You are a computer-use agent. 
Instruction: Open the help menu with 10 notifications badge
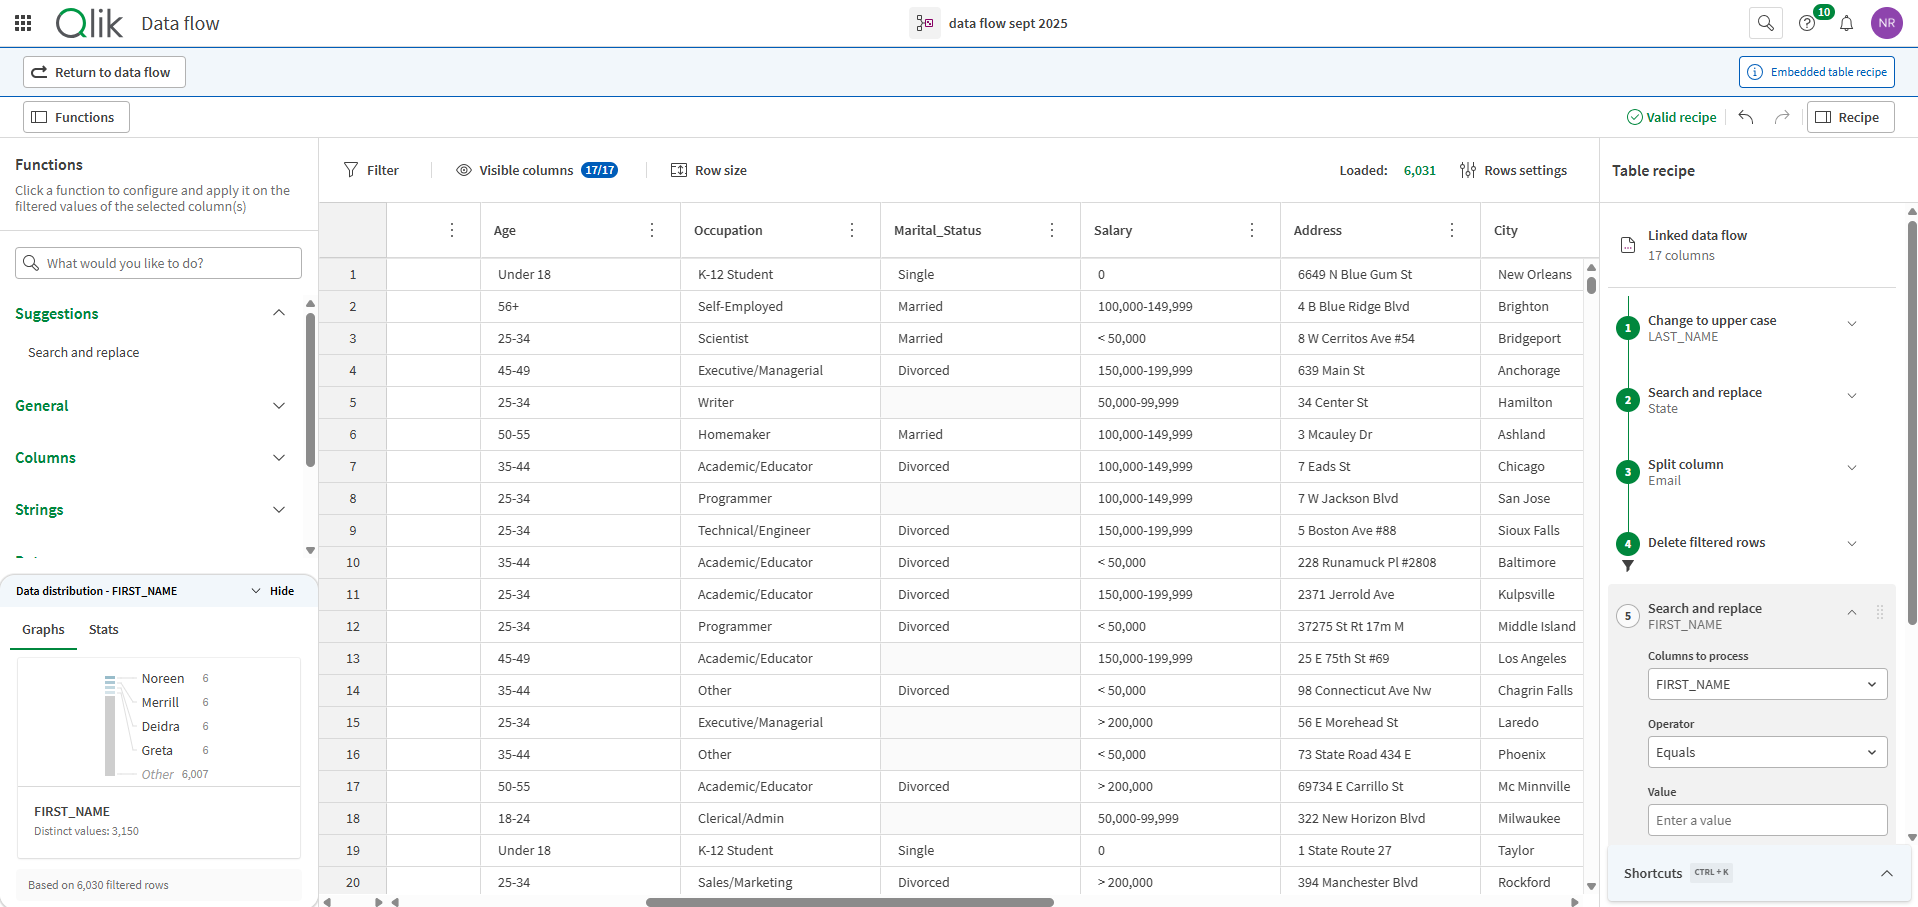1806,22
